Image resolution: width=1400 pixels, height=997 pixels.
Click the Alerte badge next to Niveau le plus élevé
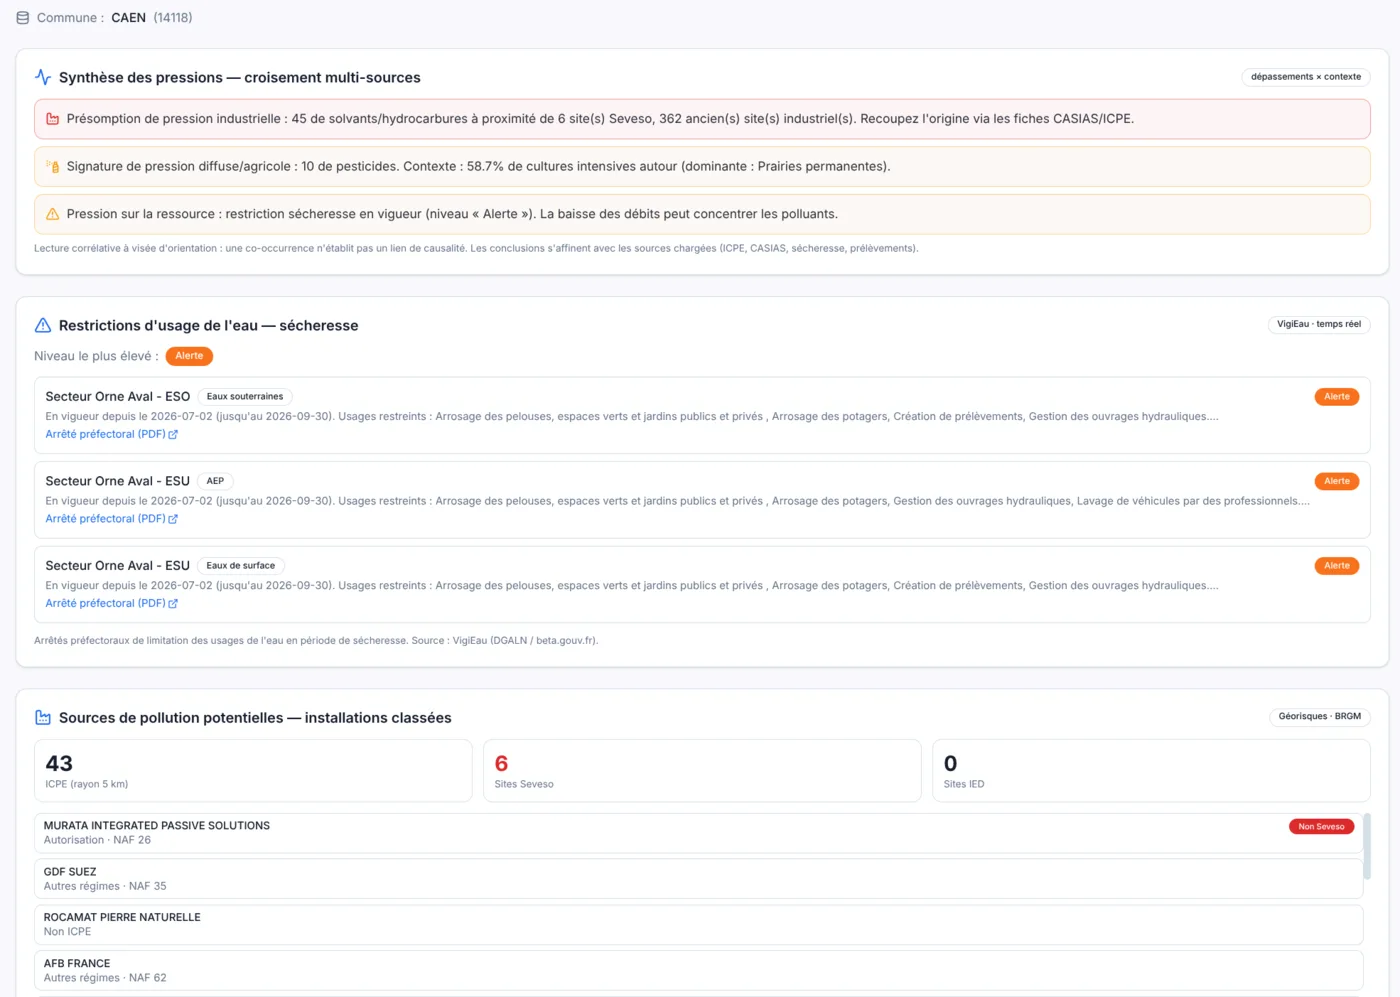(189, 356)
